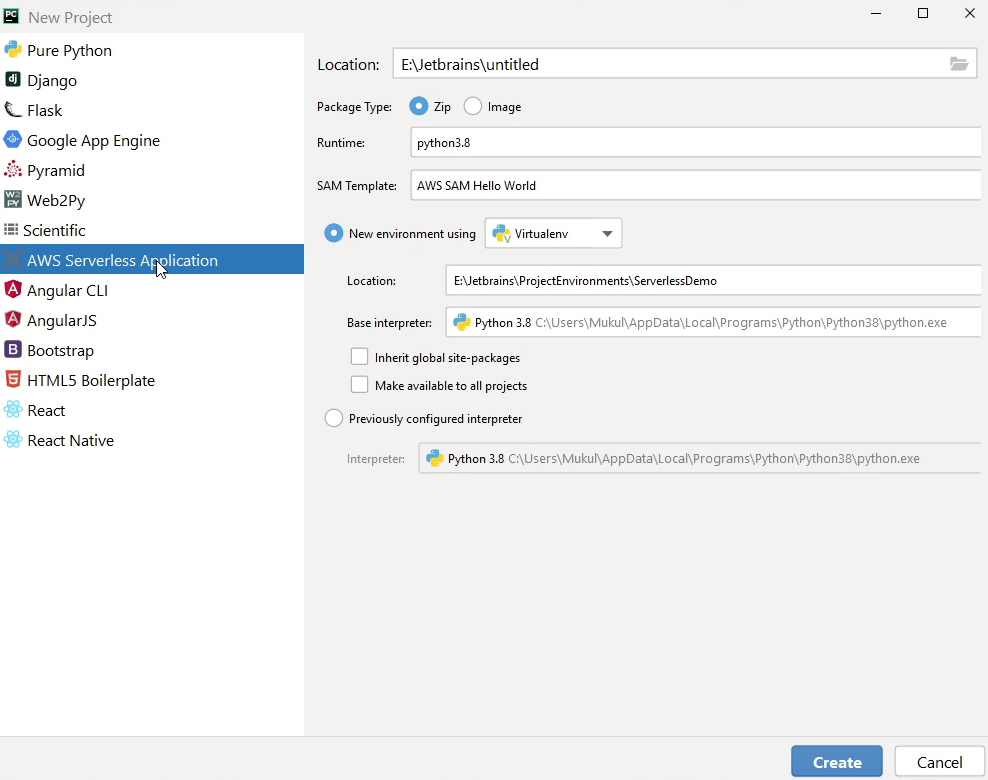Select Google App Engine icon
The width and height of the screenshot is (988, 780).
point(13,140)
